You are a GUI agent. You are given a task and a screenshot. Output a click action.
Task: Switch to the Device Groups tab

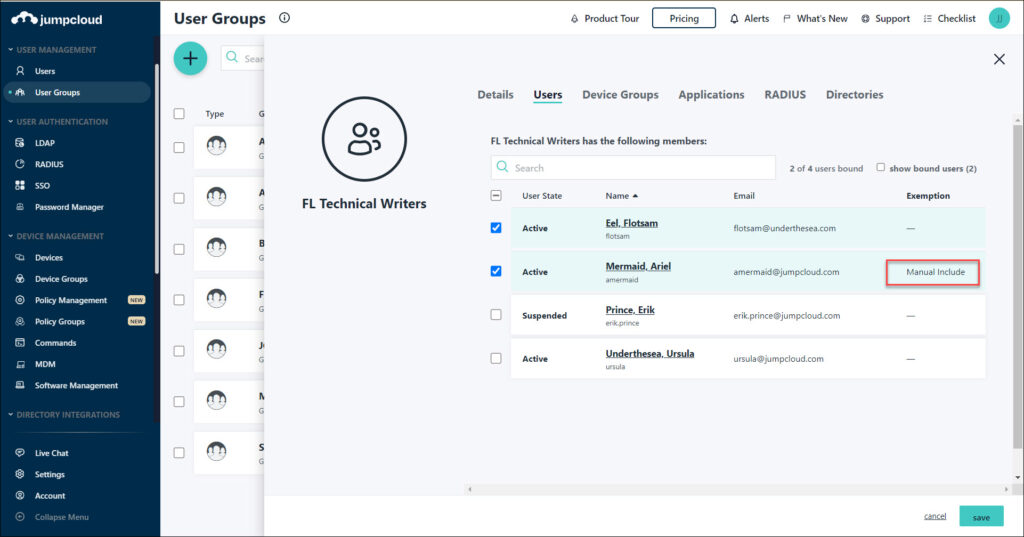click(620, 95)
